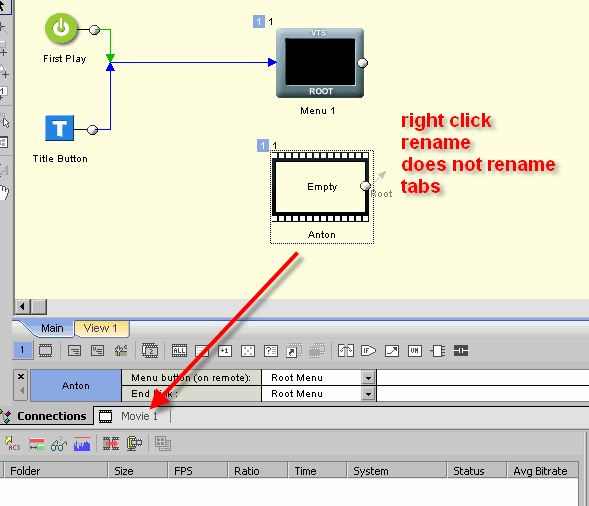This screenshot has height=506, width=589.
Task: Close the Anton properties panel with X
Action: (x=21, y=376)
